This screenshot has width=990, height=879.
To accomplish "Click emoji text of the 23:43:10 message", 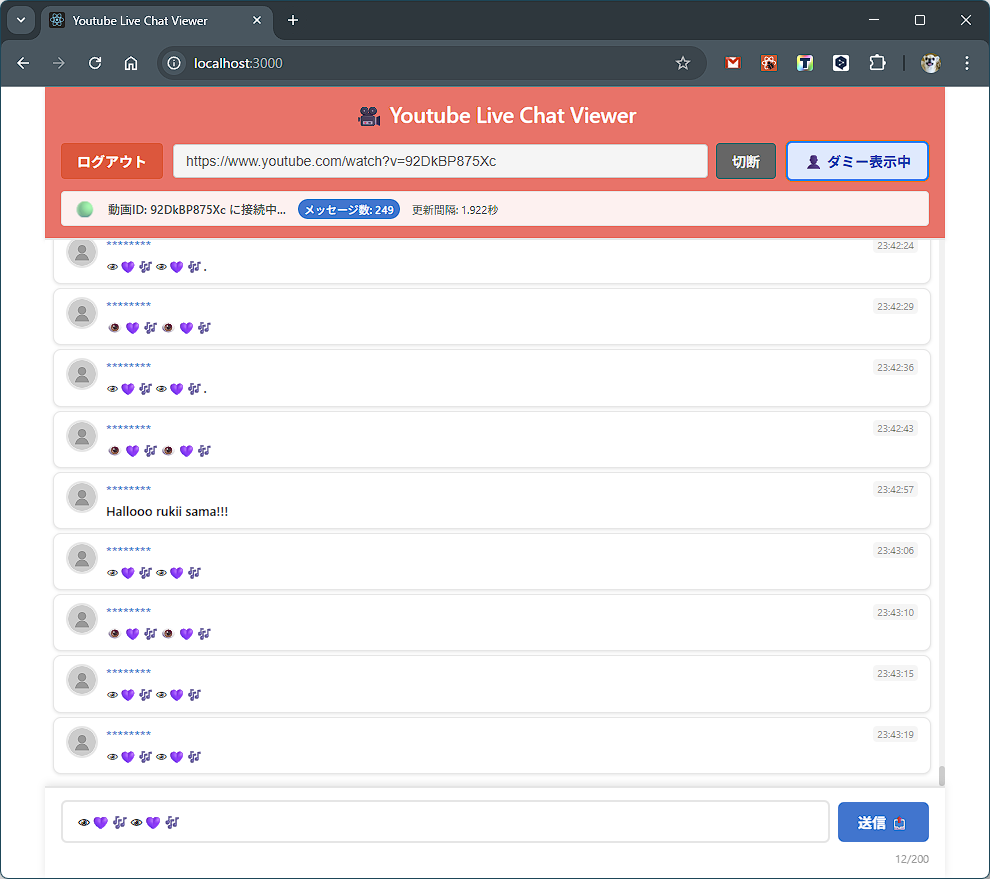I will 159,633.
